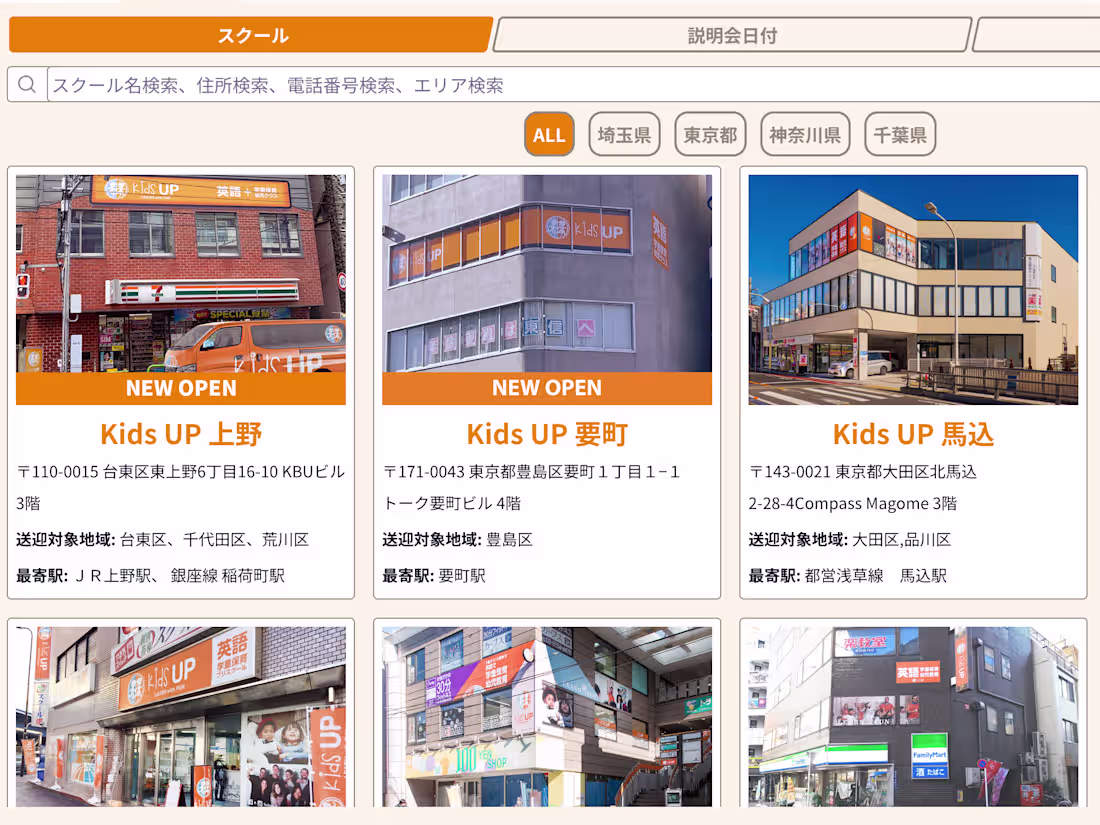Filter schools by 東京都
This screenshot has height=825, width=1100.
(710, 134)
